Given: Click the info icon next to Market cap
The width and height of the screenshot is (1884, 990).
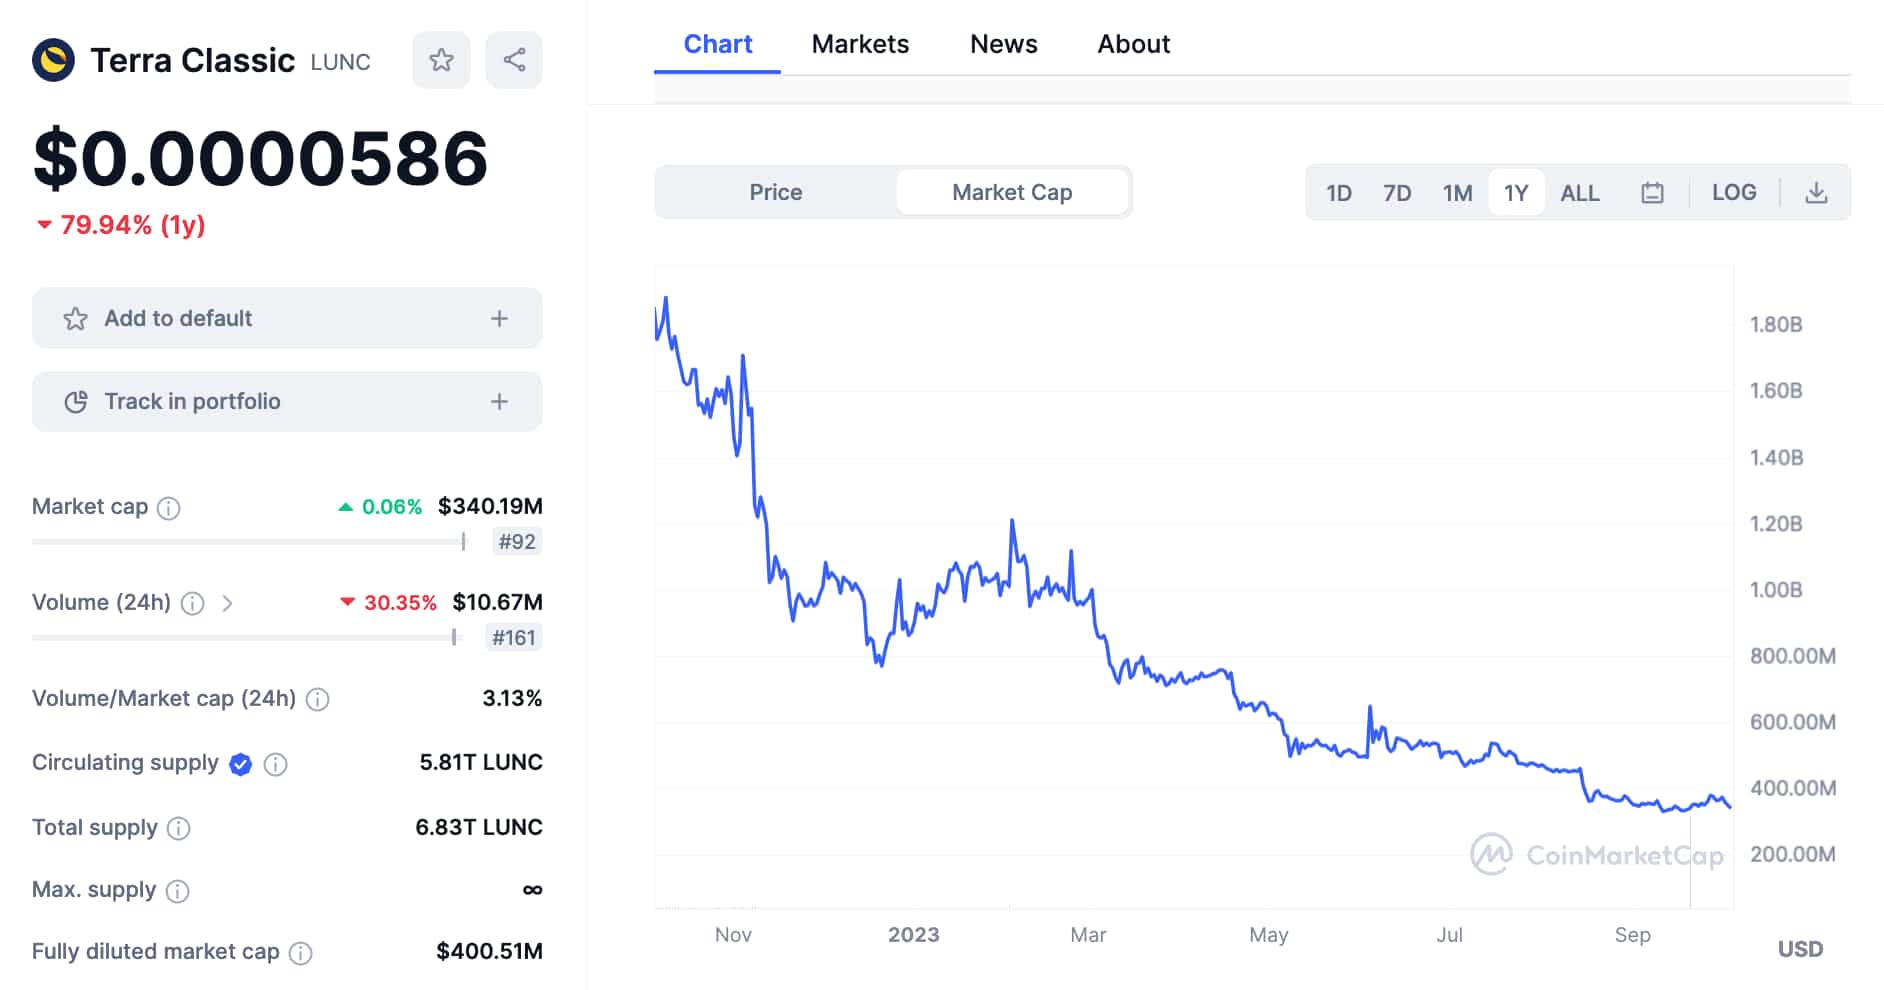Looking at the screenshot, I should click(x=169, y=508).
